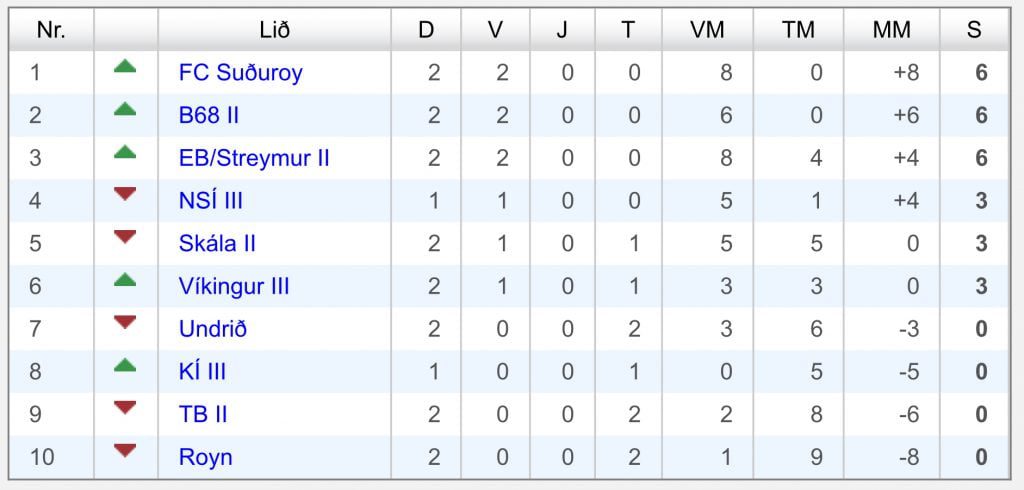Screen dimensions: 1024x490
Task: Click the red down arrow beside NSÍ III
Action: click(125, 195)
